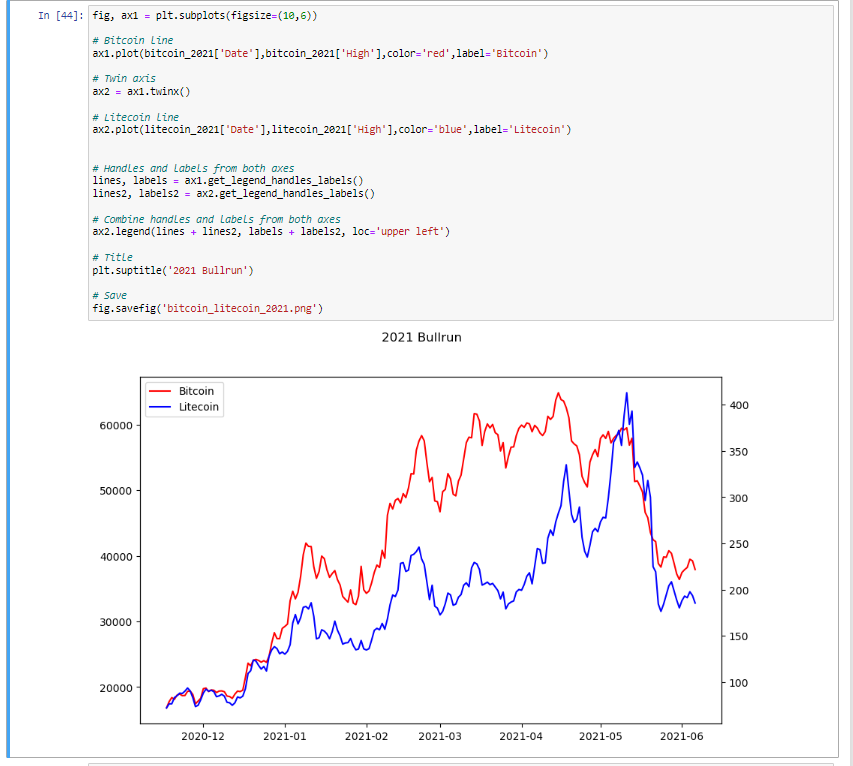Click the 400 tick on right axis
Screen dimensions: 853x766
pyautogui.click(x=740, y=406)
